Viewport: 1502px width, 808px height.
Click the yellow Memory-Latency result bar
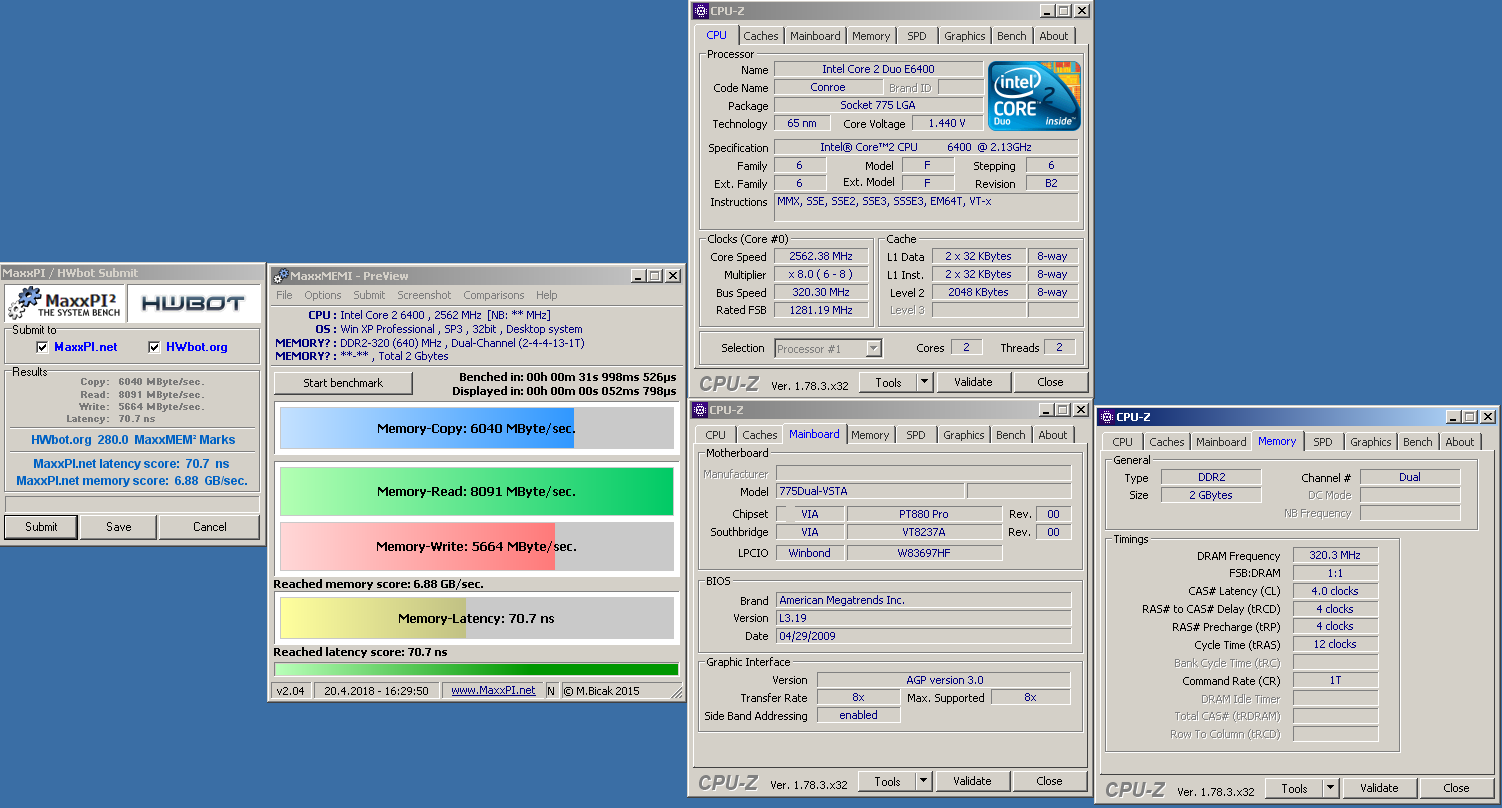click(373, 618)
